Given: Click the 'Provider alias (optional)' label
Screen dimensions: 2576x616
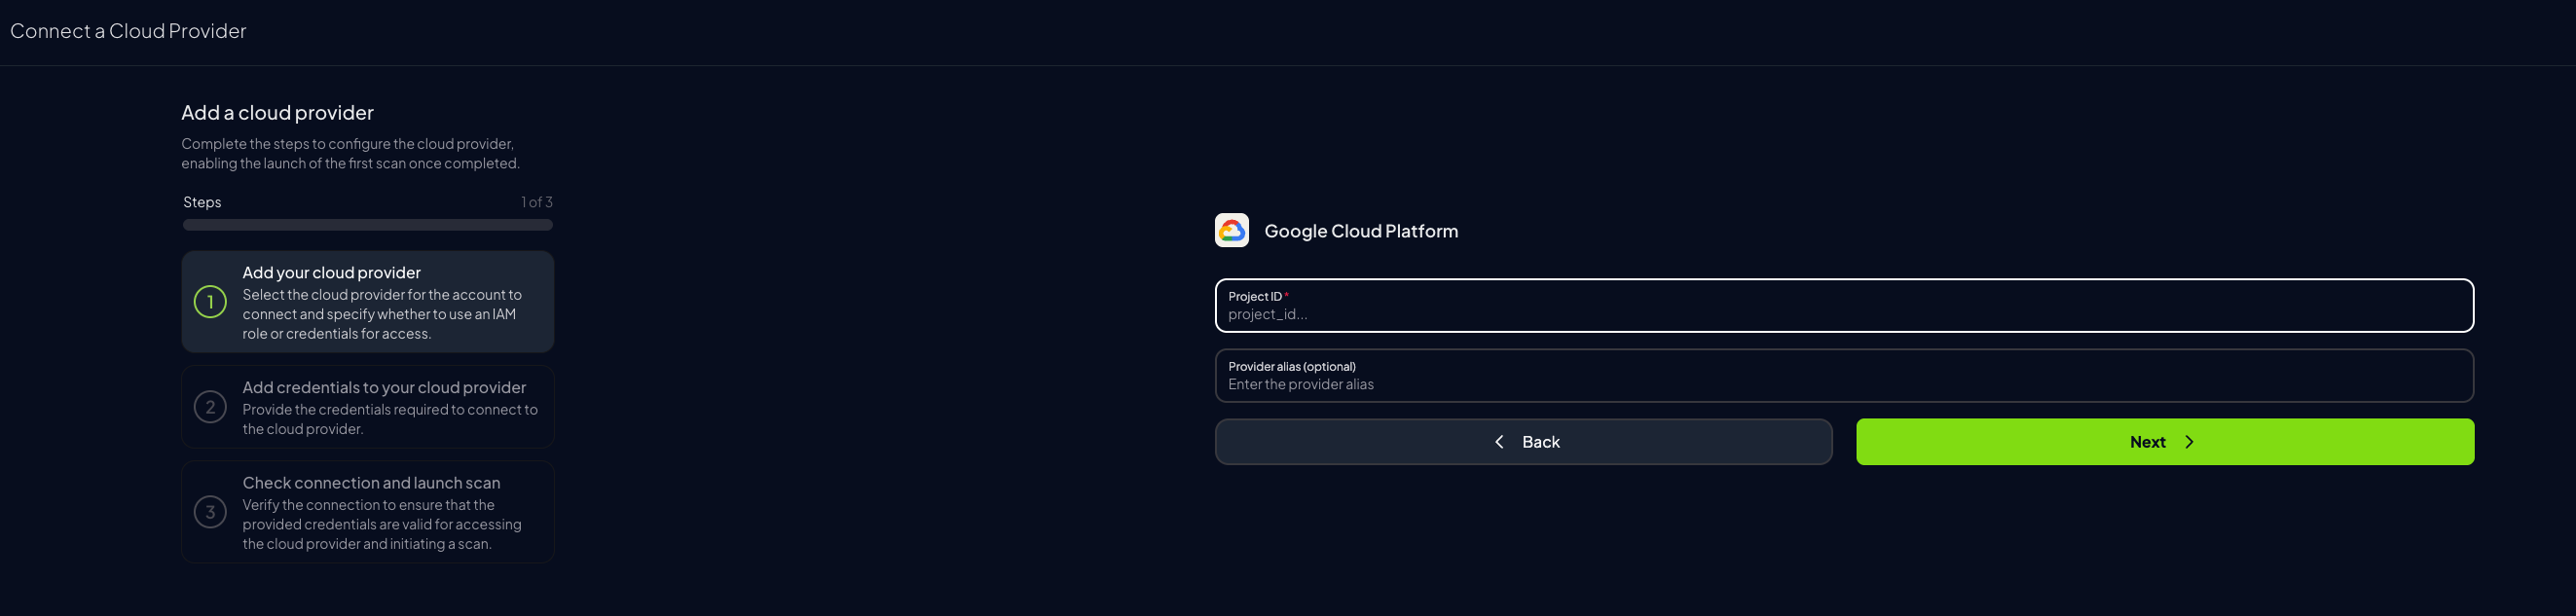Looking at the screenshot, I should click(1292, 367).
